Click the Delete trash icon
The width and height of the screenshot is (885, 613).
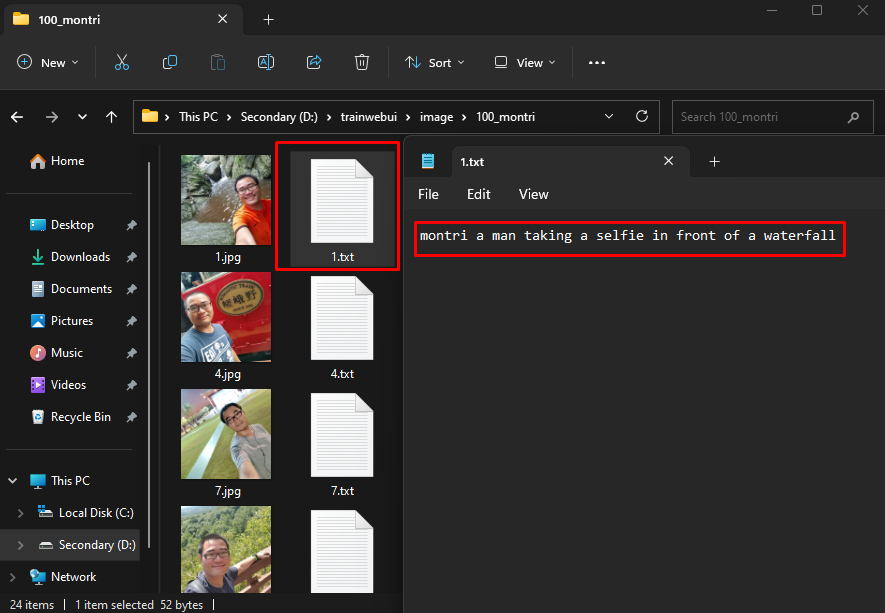pyautogui.click(x=362, y=62)
